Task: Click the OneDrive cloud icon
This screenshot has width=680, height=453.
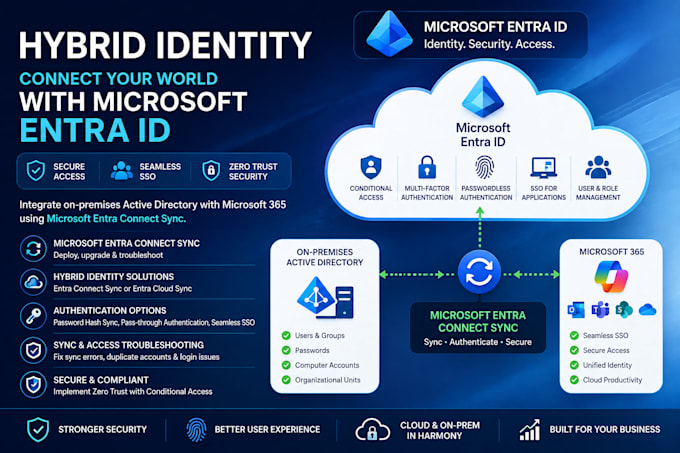Action: tap(647, 310)
